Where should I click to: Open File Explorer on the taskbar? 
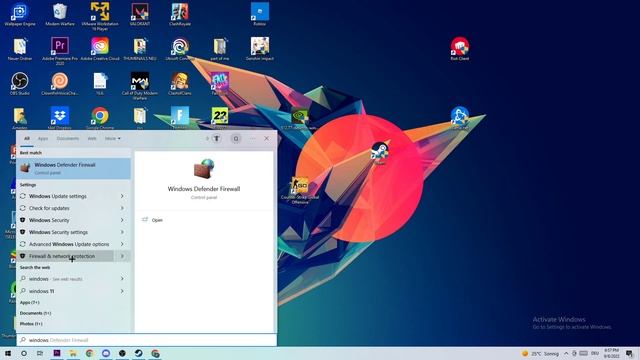tap(73, 353)
